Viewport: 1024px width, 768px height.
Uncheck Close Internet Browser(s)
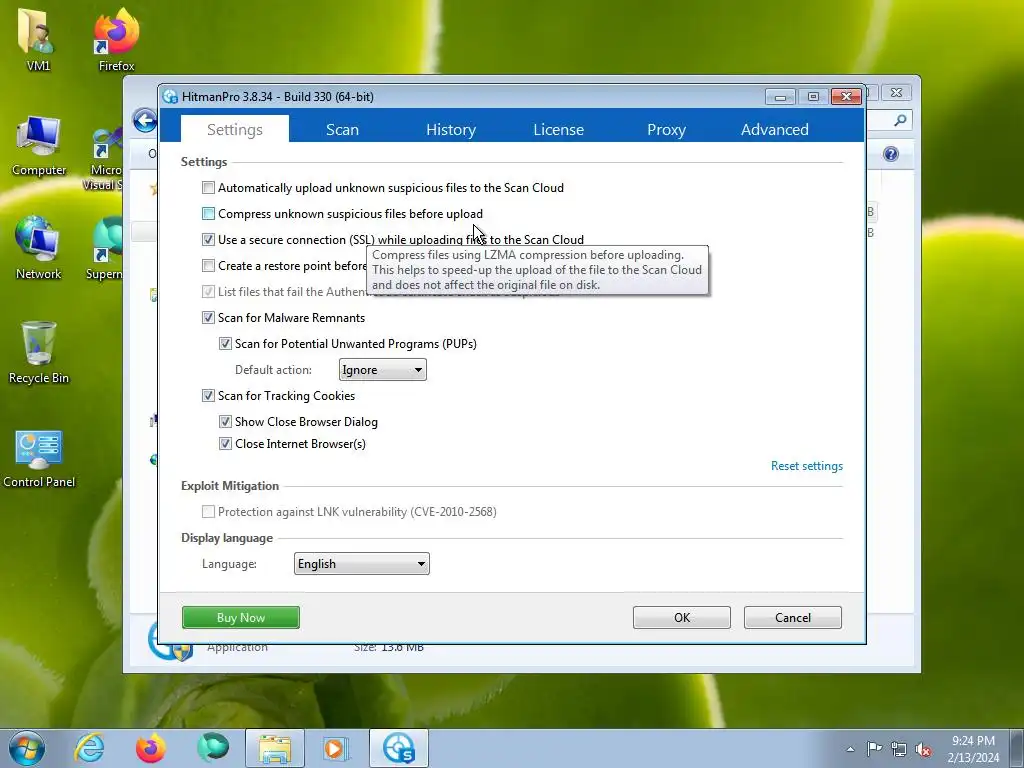225,444
